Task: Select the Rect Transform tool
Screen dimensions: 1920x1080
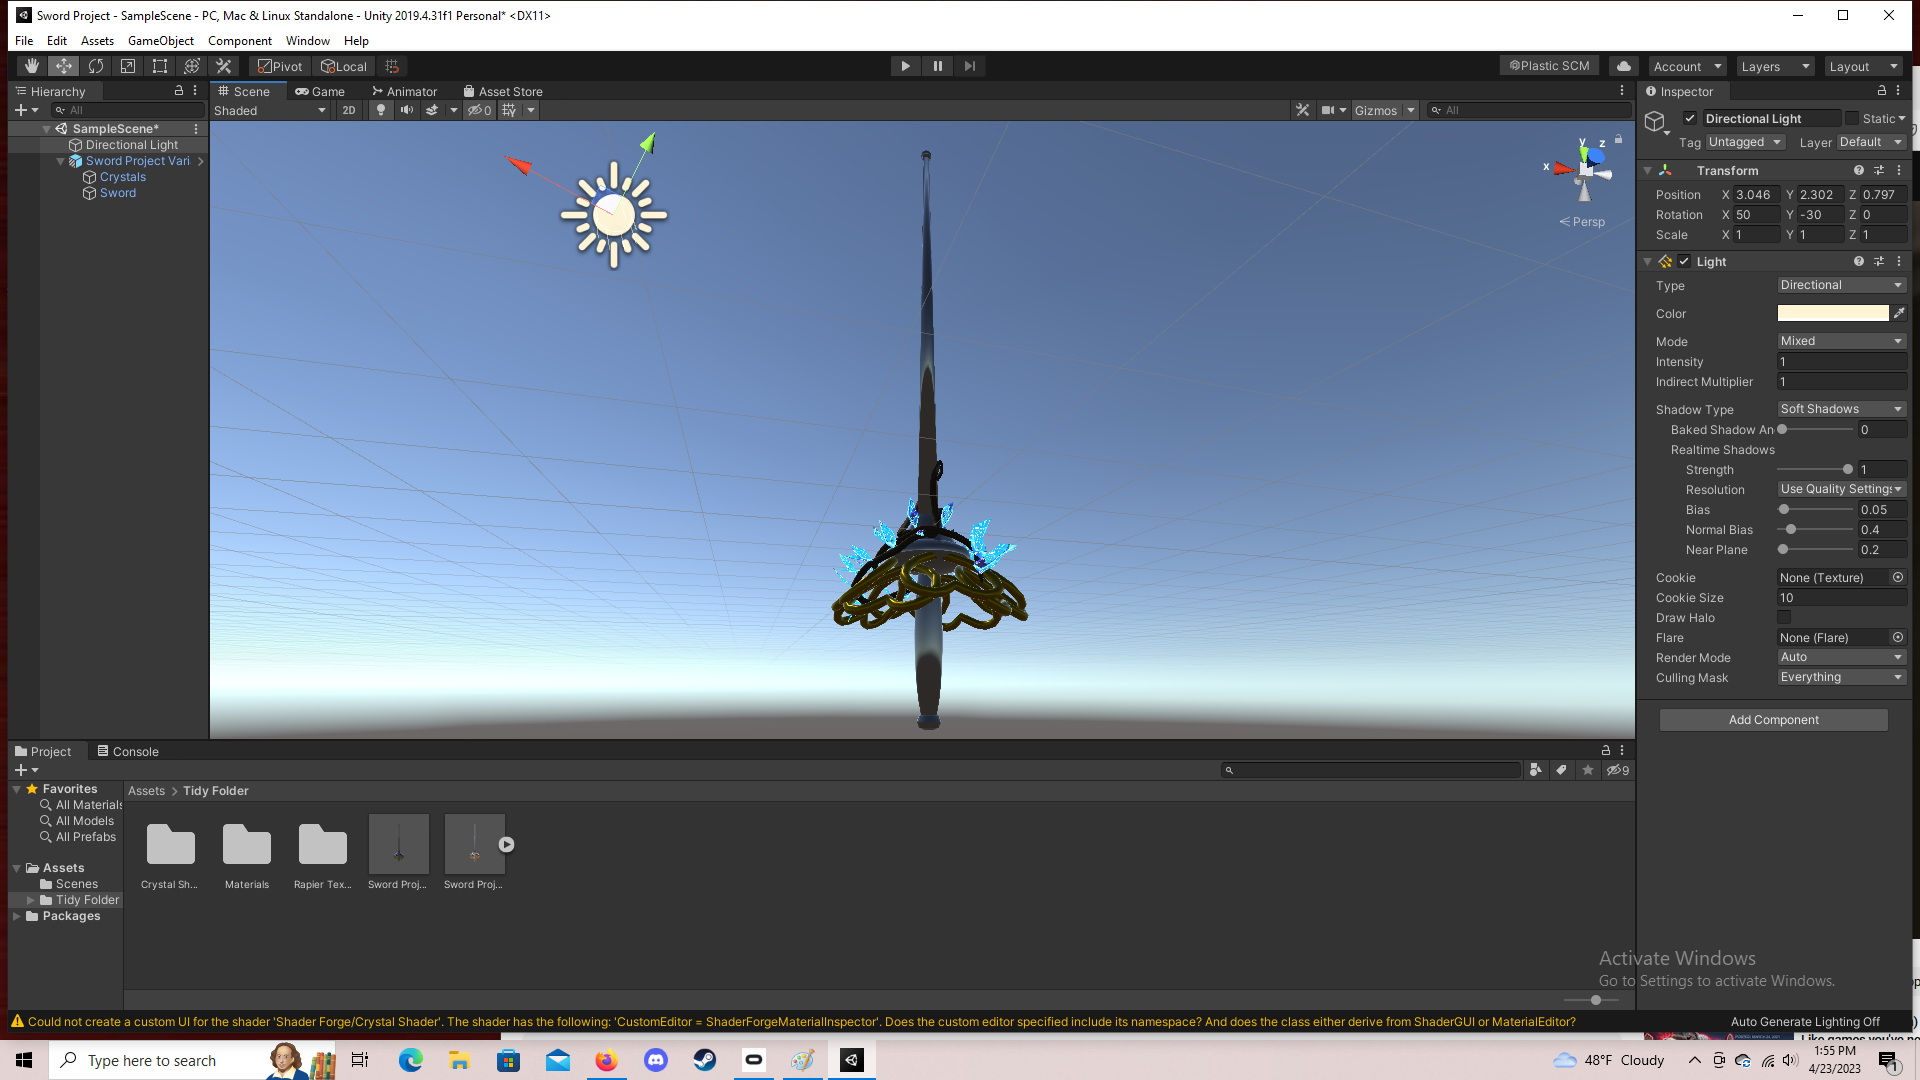Action: coord(160,66)
